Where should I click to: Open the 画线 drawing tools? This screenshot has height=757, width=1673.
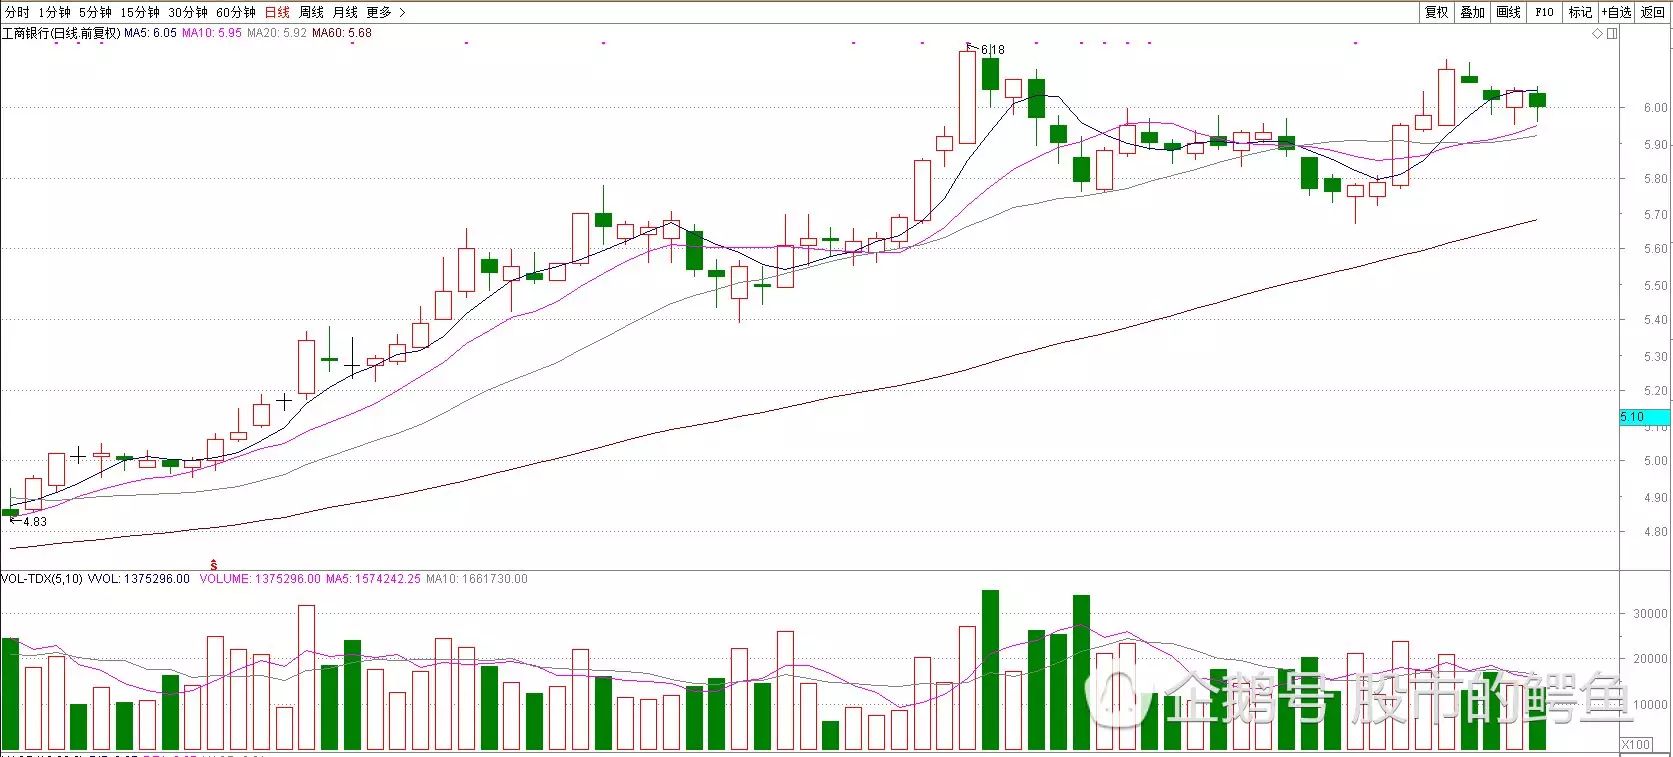(x=1508, y=12)
